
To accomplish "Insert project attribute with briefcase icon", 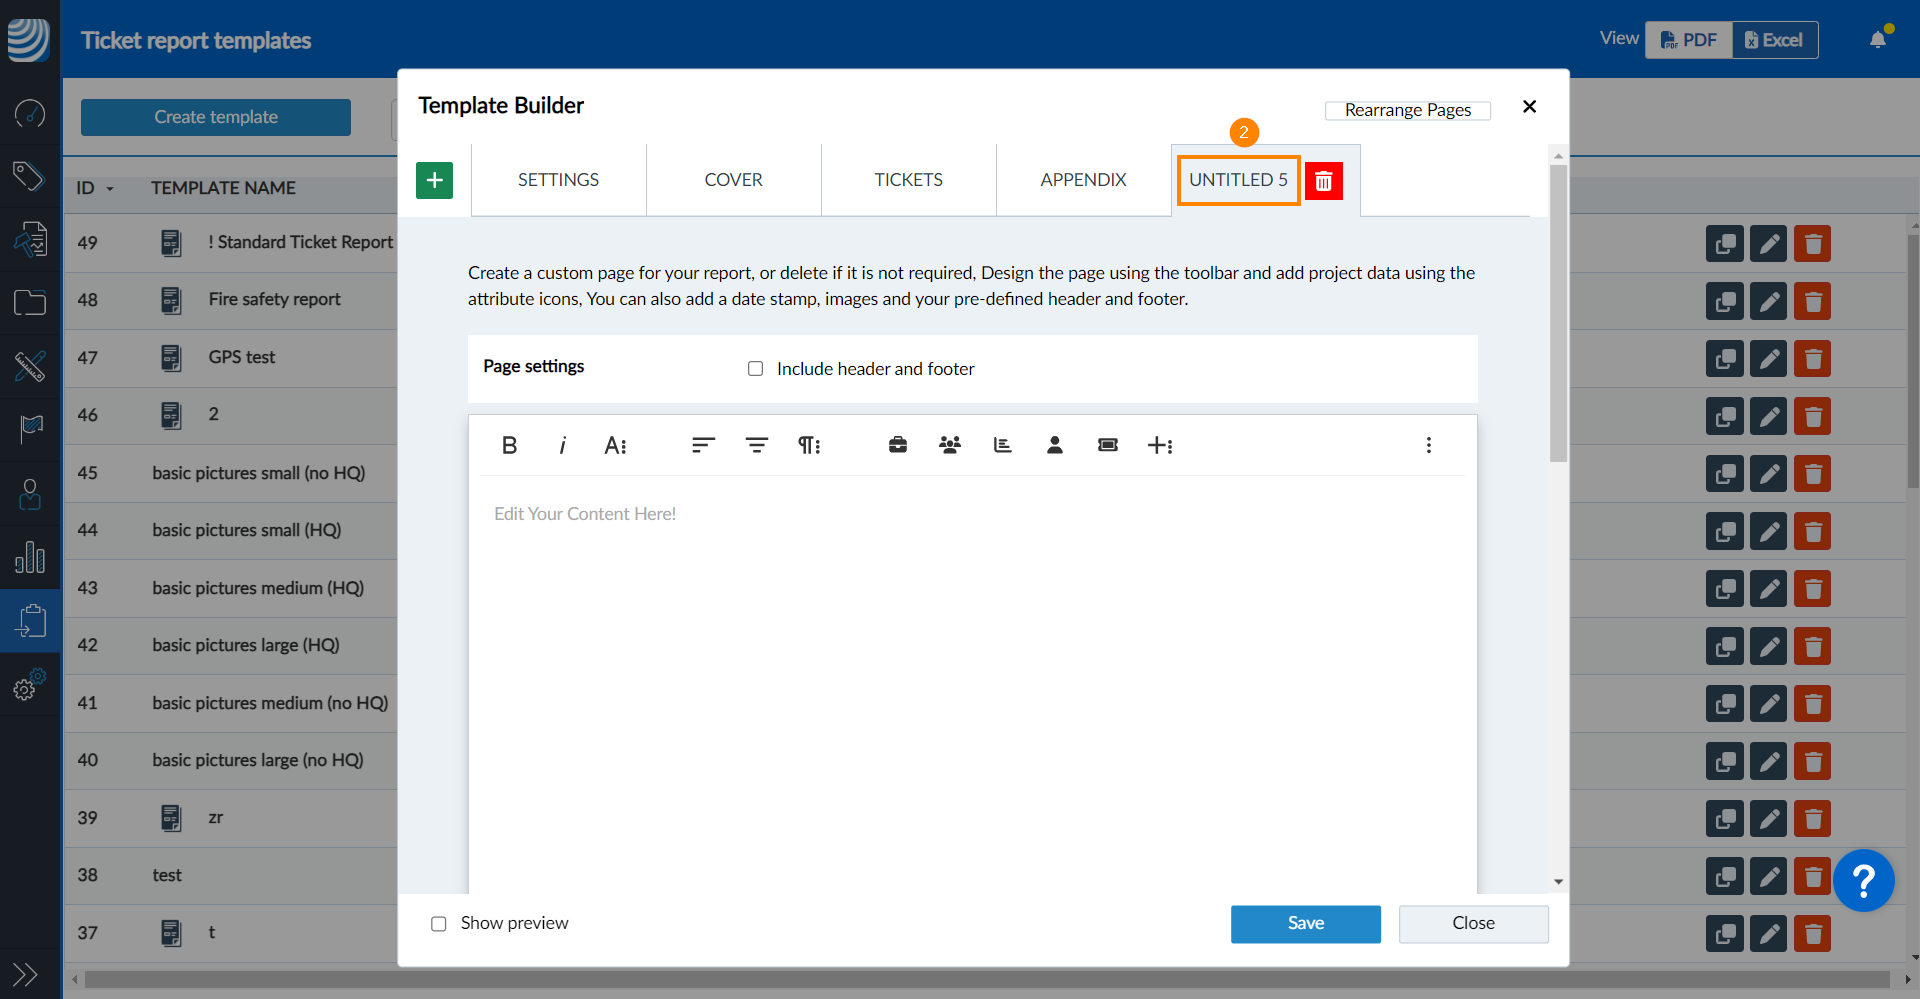I will tap(897, 445).
